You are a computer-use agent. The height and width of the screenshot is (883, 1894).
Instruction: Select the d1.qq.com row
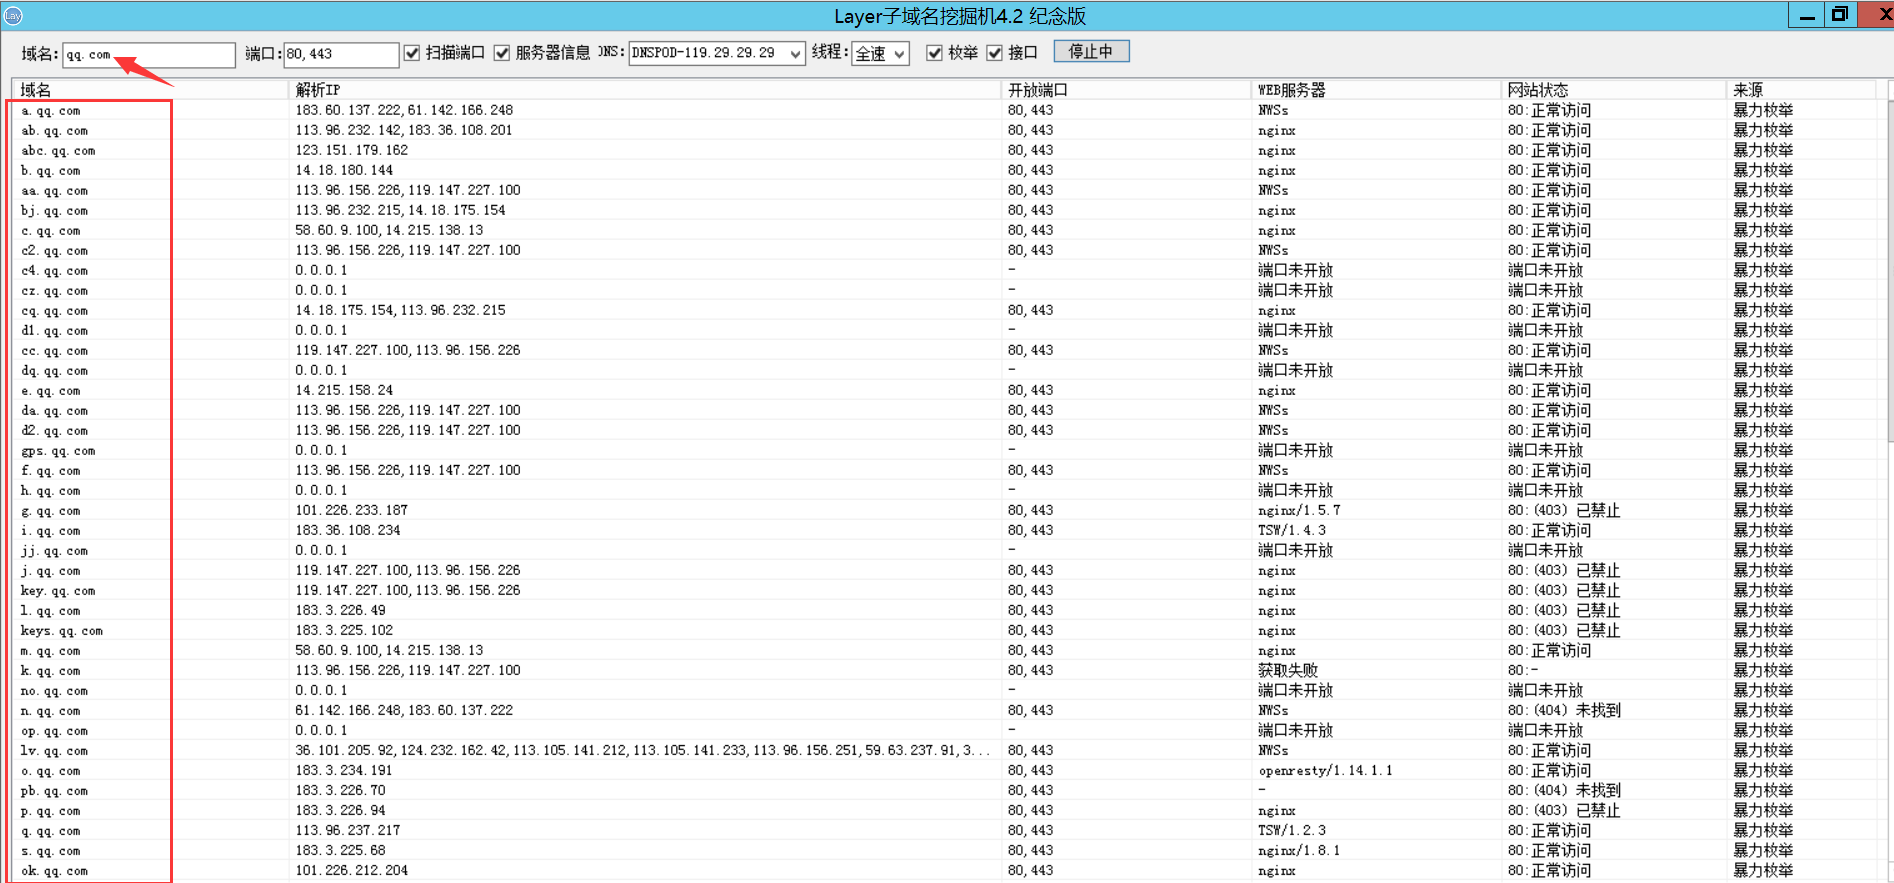[x=945, y=330]
